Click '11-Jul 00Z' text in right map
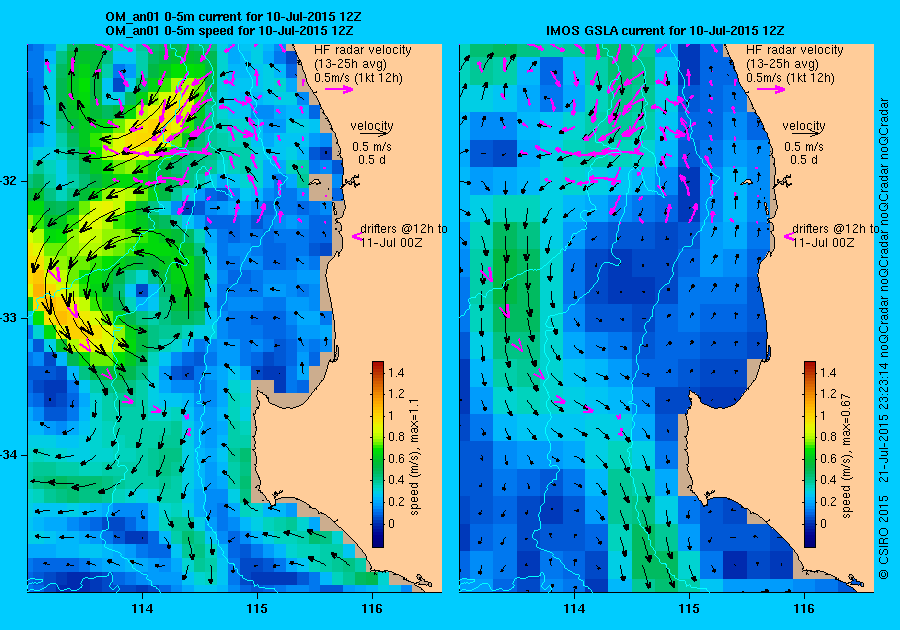 pyautogui.click(x=823, y=243)
